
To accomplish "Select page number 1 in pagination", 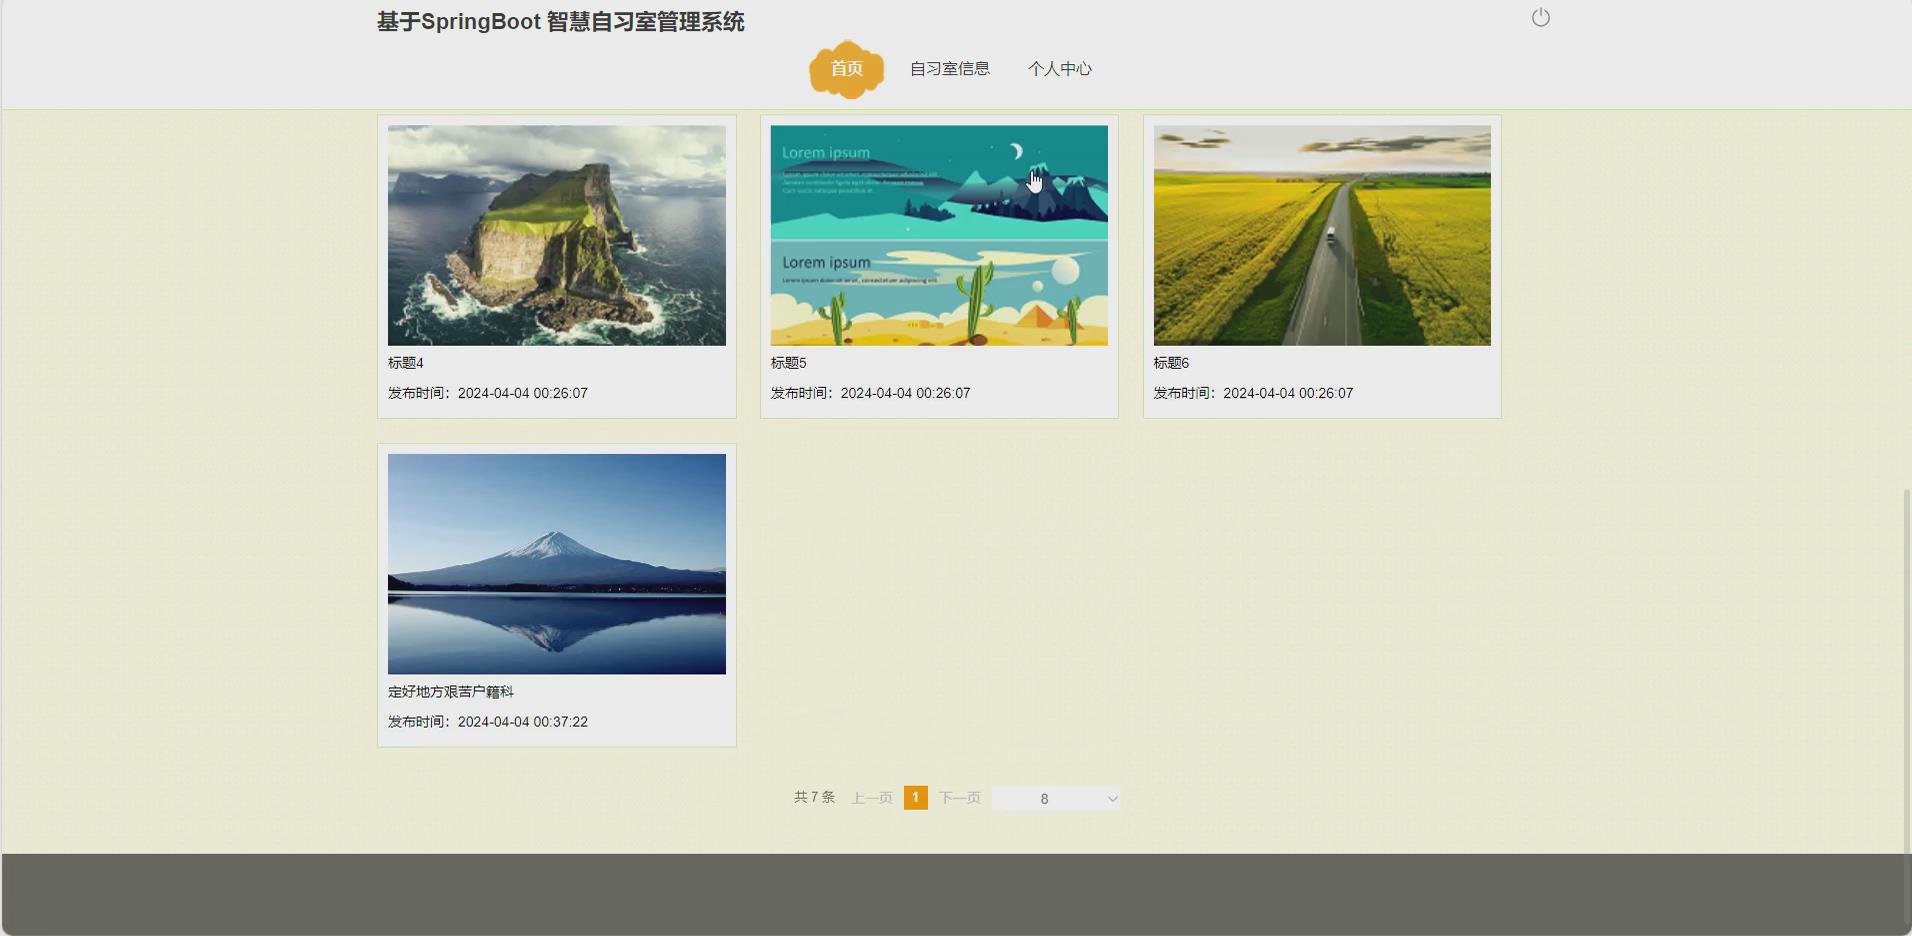I will click(916, 797).
